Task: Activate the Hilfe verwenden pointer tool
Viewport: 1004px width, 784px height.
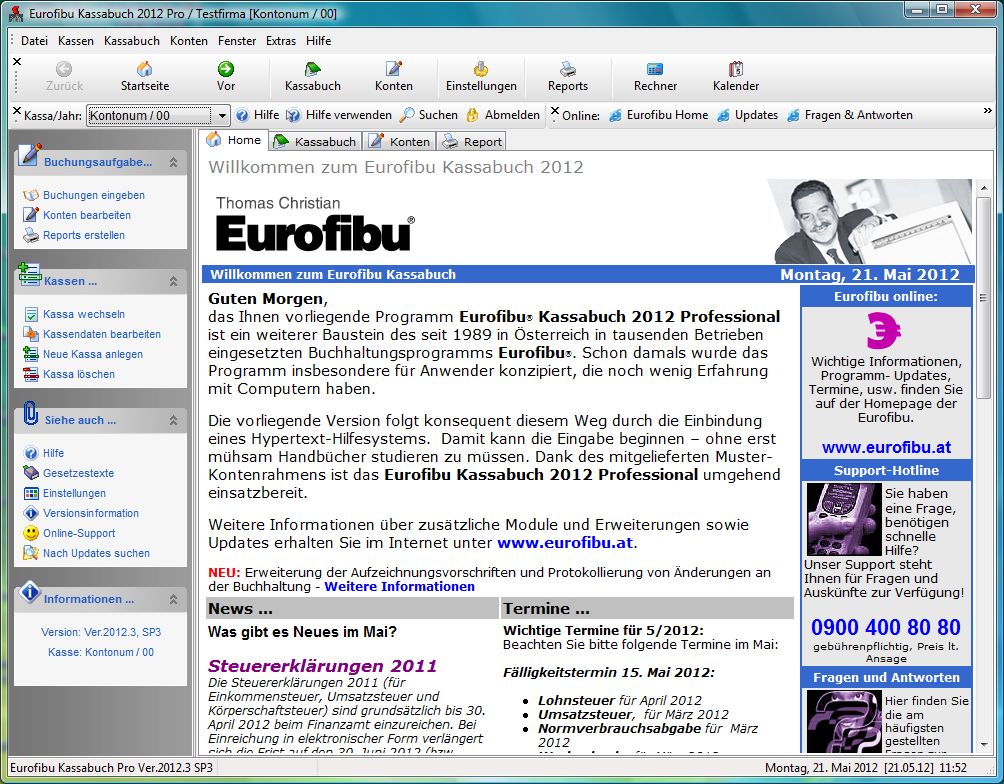Action: (x=339, y=115)
